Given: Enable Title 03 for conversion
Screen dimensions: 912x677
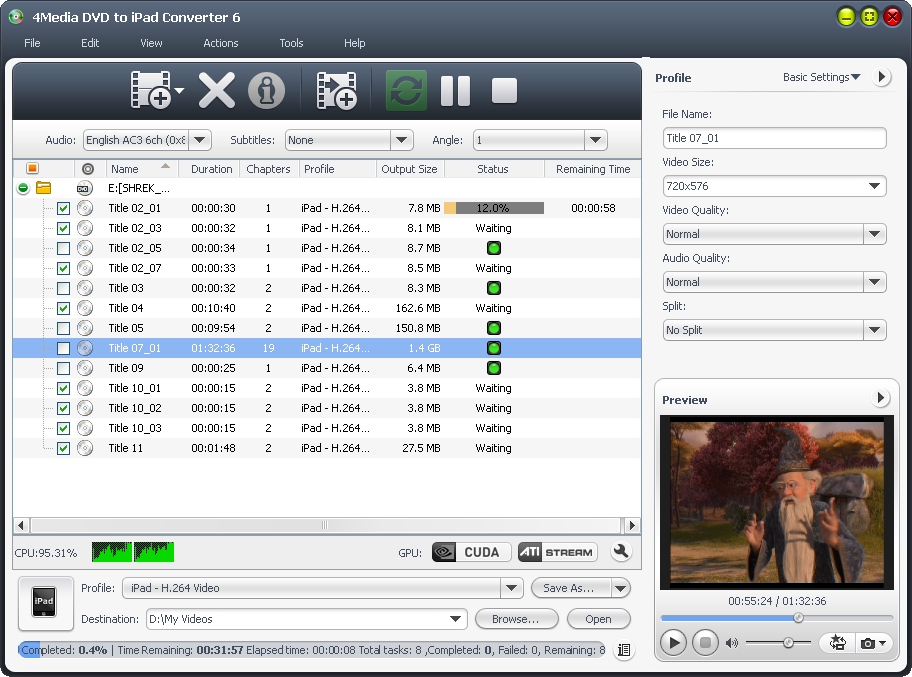Looking at the screenshot, I should 63,288.
